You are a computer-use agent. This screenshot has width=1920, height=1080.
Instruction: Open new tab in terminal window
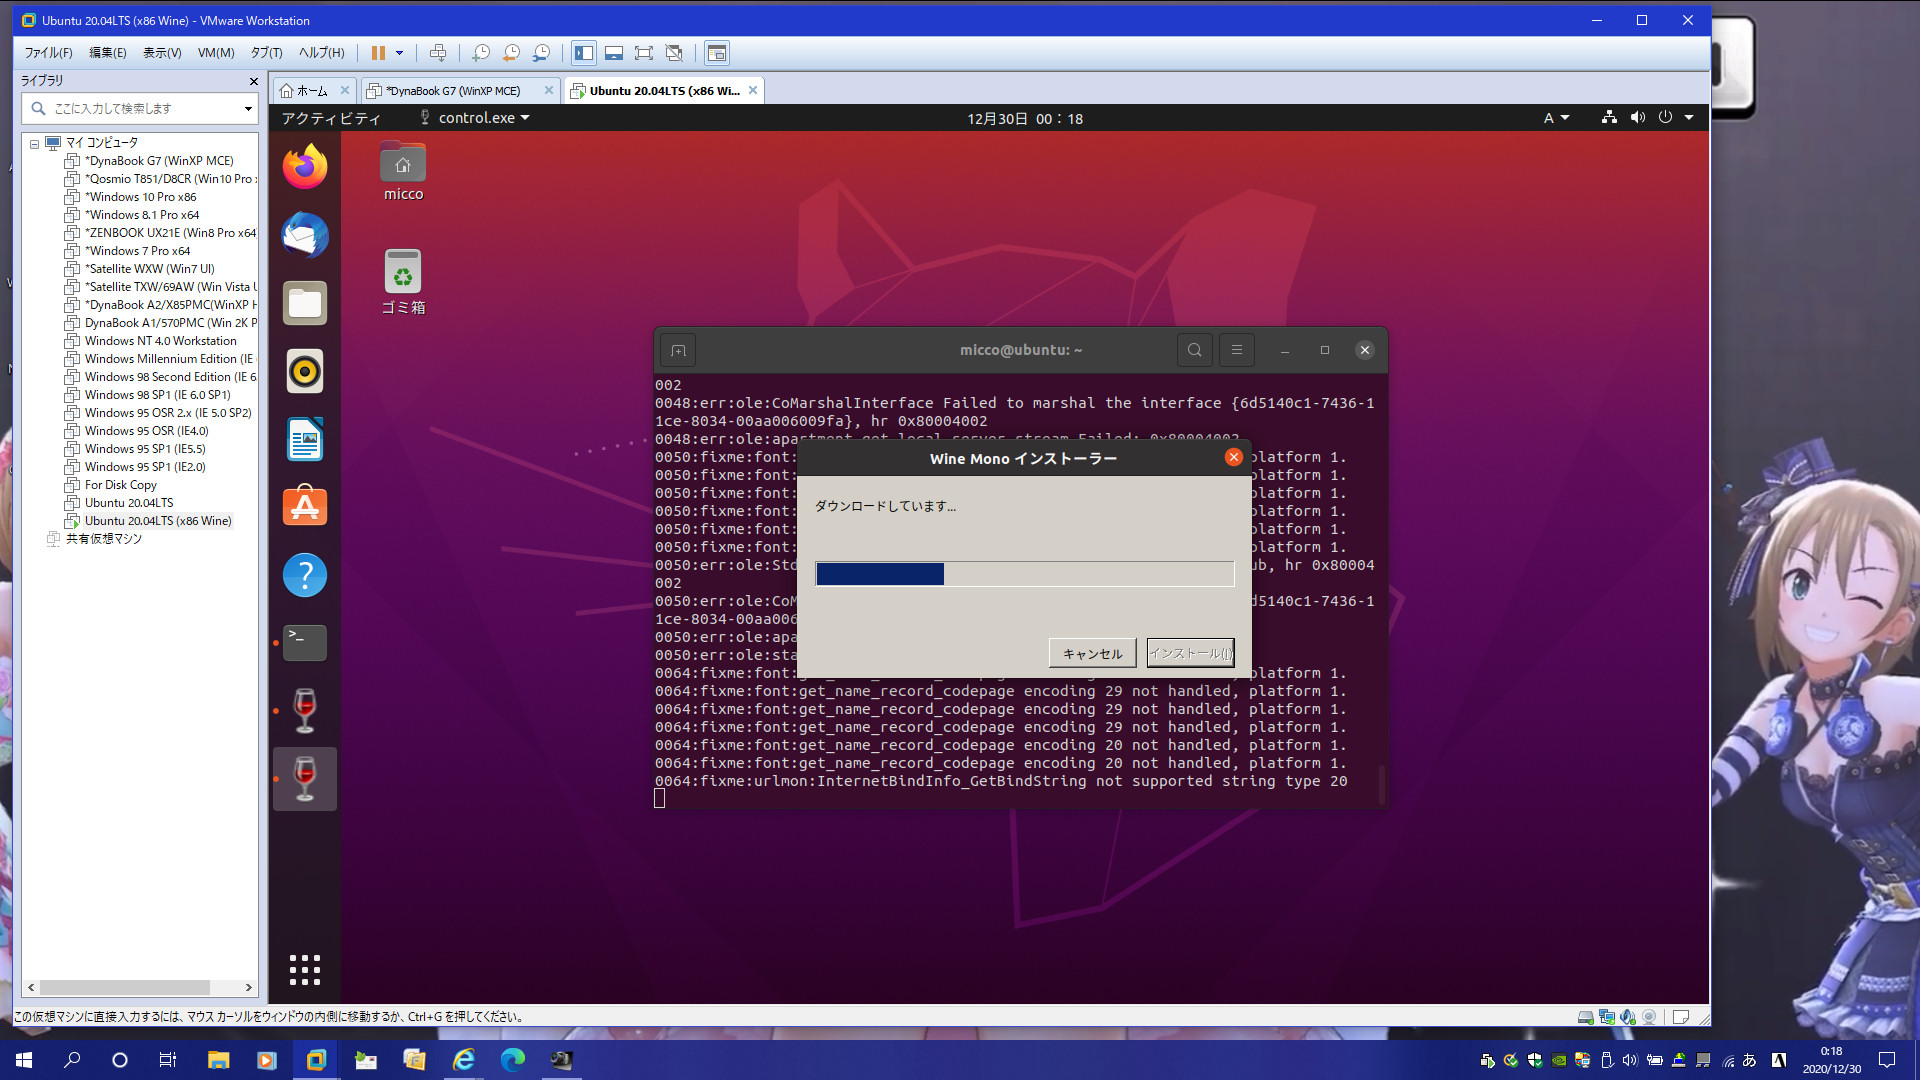678,350
